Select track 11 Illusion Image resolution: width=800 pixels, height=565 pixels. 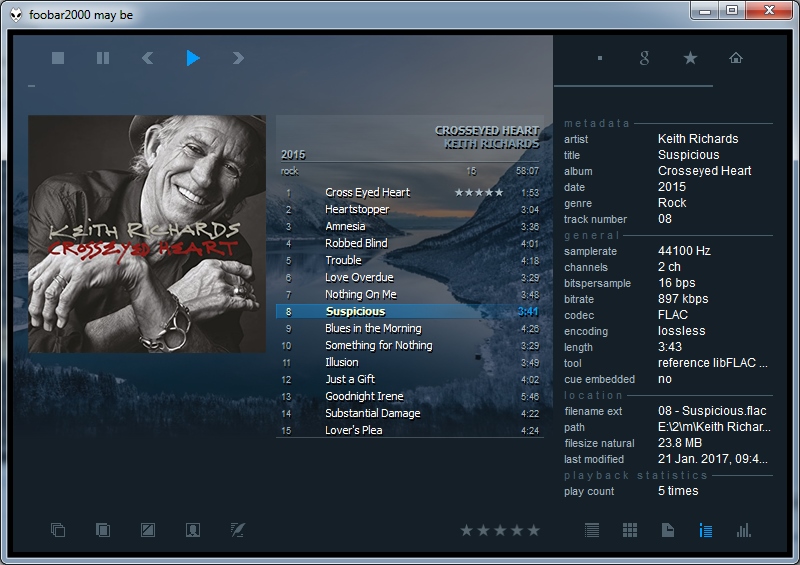pyautogui.click(x=410, y=362)
